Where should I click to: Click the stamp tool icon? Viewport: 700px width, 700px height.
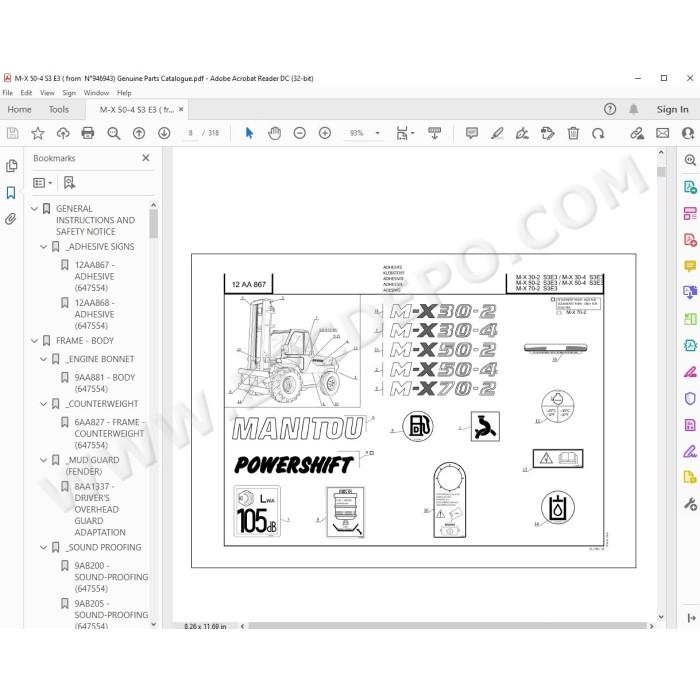point(547,133)
